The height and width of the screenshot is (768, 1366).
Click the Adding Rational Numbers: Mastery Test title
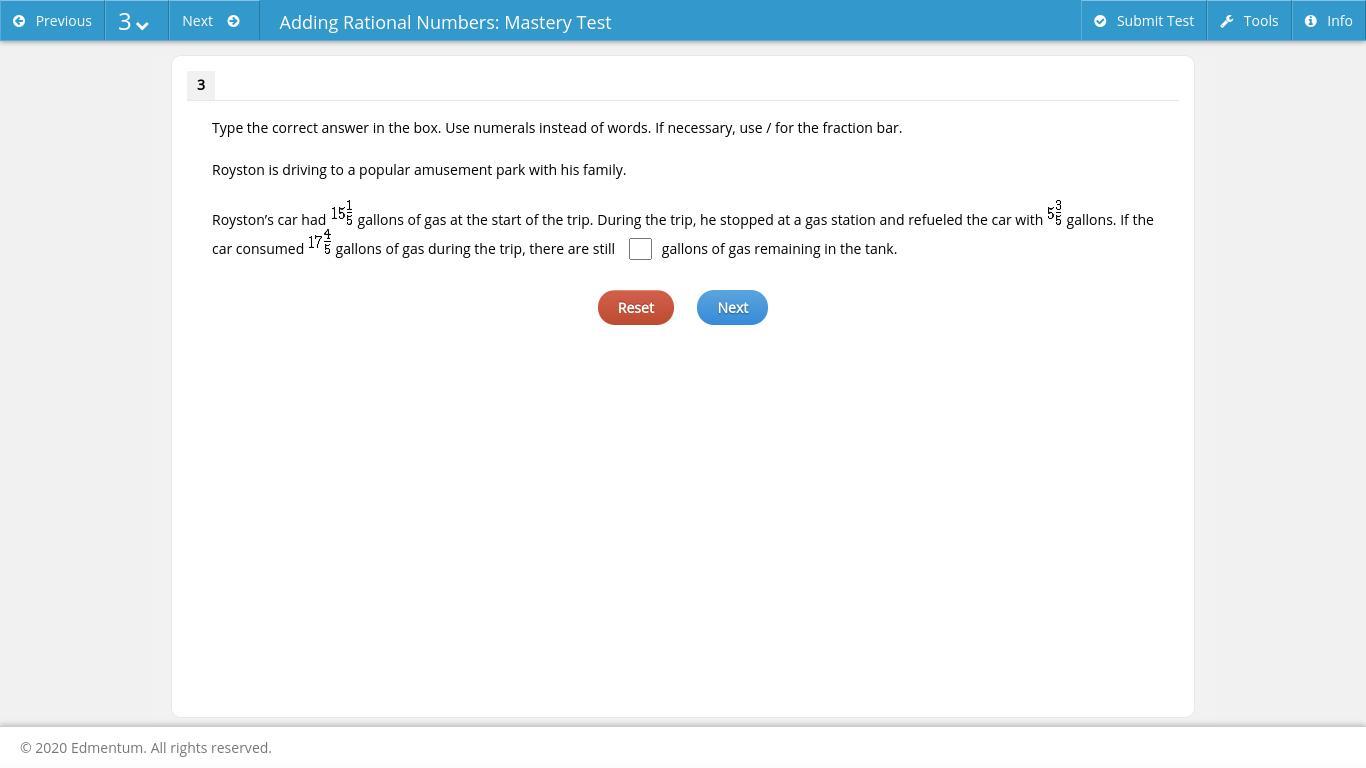(445, 22)
